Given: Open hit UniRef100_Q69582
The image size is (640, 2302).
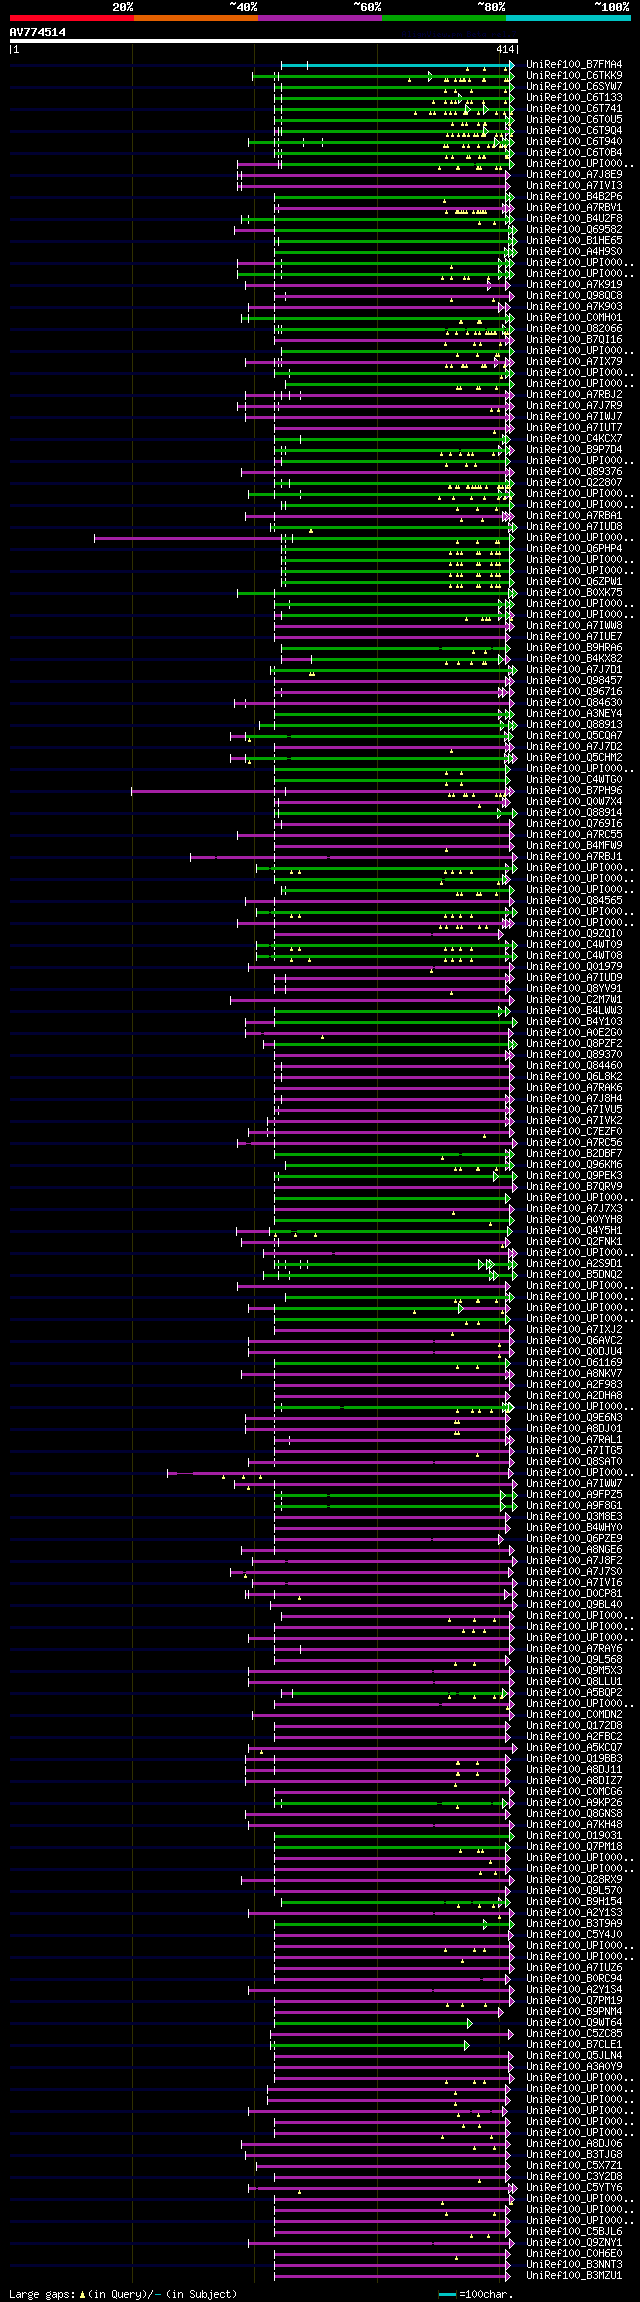Looking at the screenshot, I should click(574, 230).
